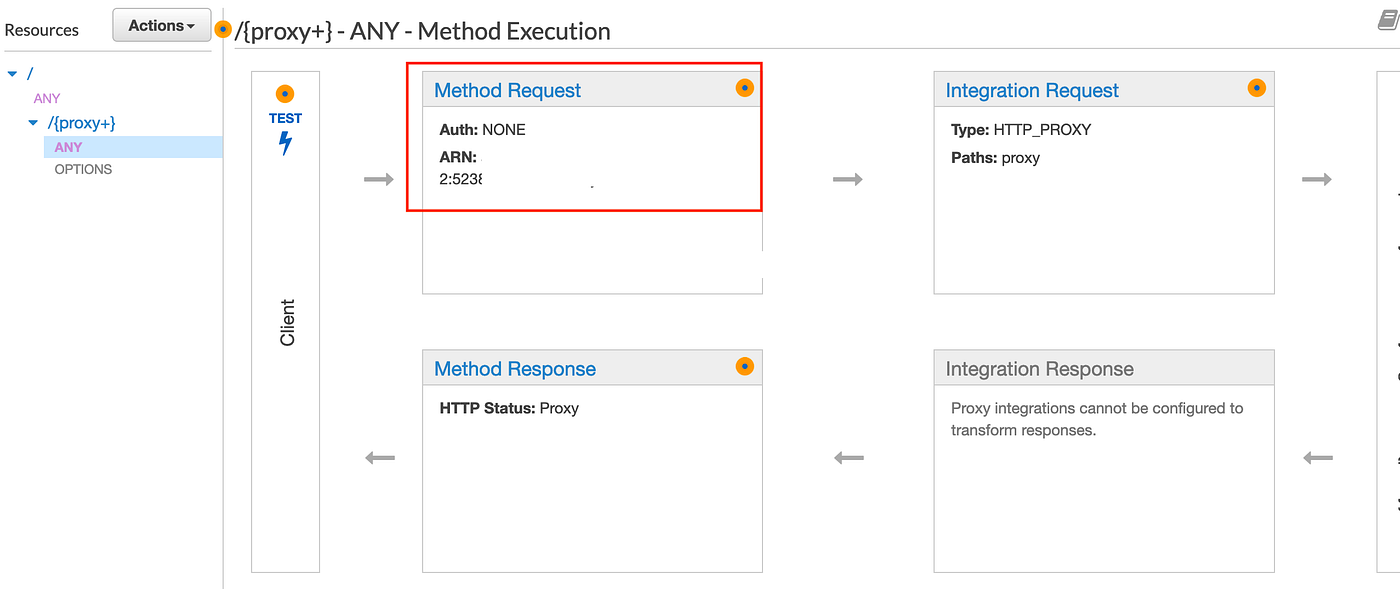The image size is (1400, 589).
Task: Collapse the /{proxy+} resource node
Action: coord(34,123)
